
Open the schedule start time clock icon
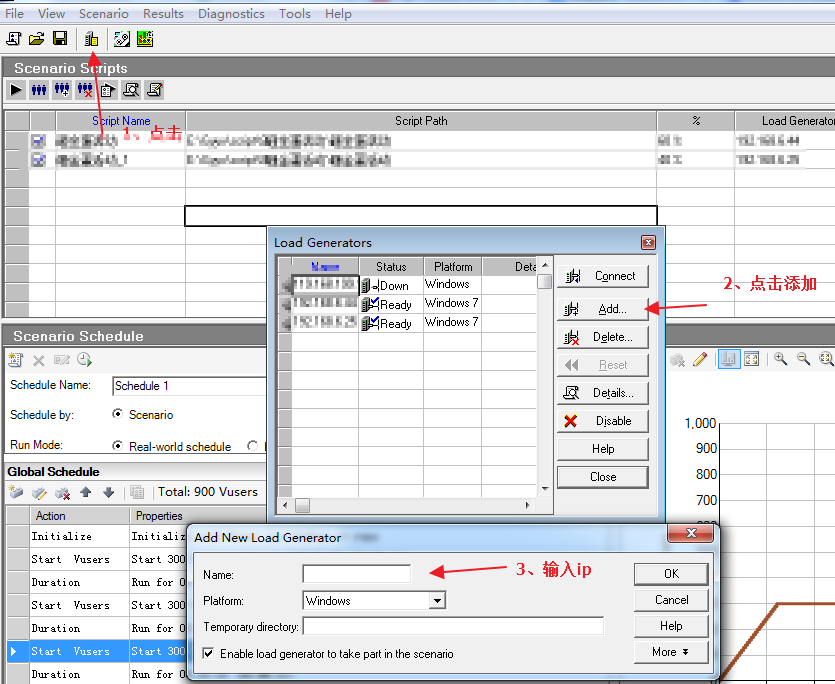[x=84, y=360]
